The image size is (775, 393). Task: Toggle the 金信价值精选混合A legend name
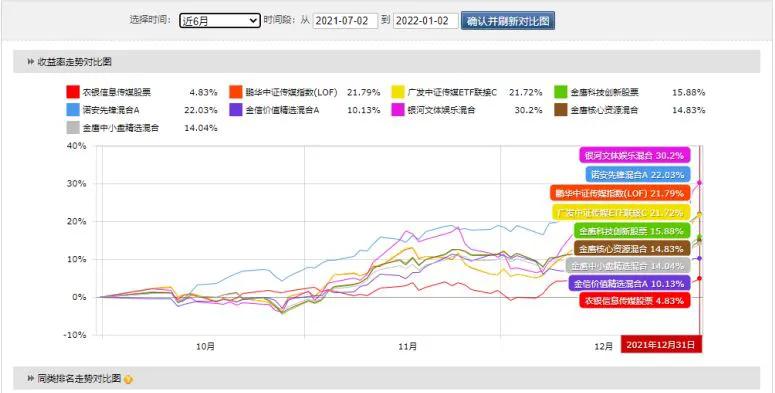[x=282, y=110]
